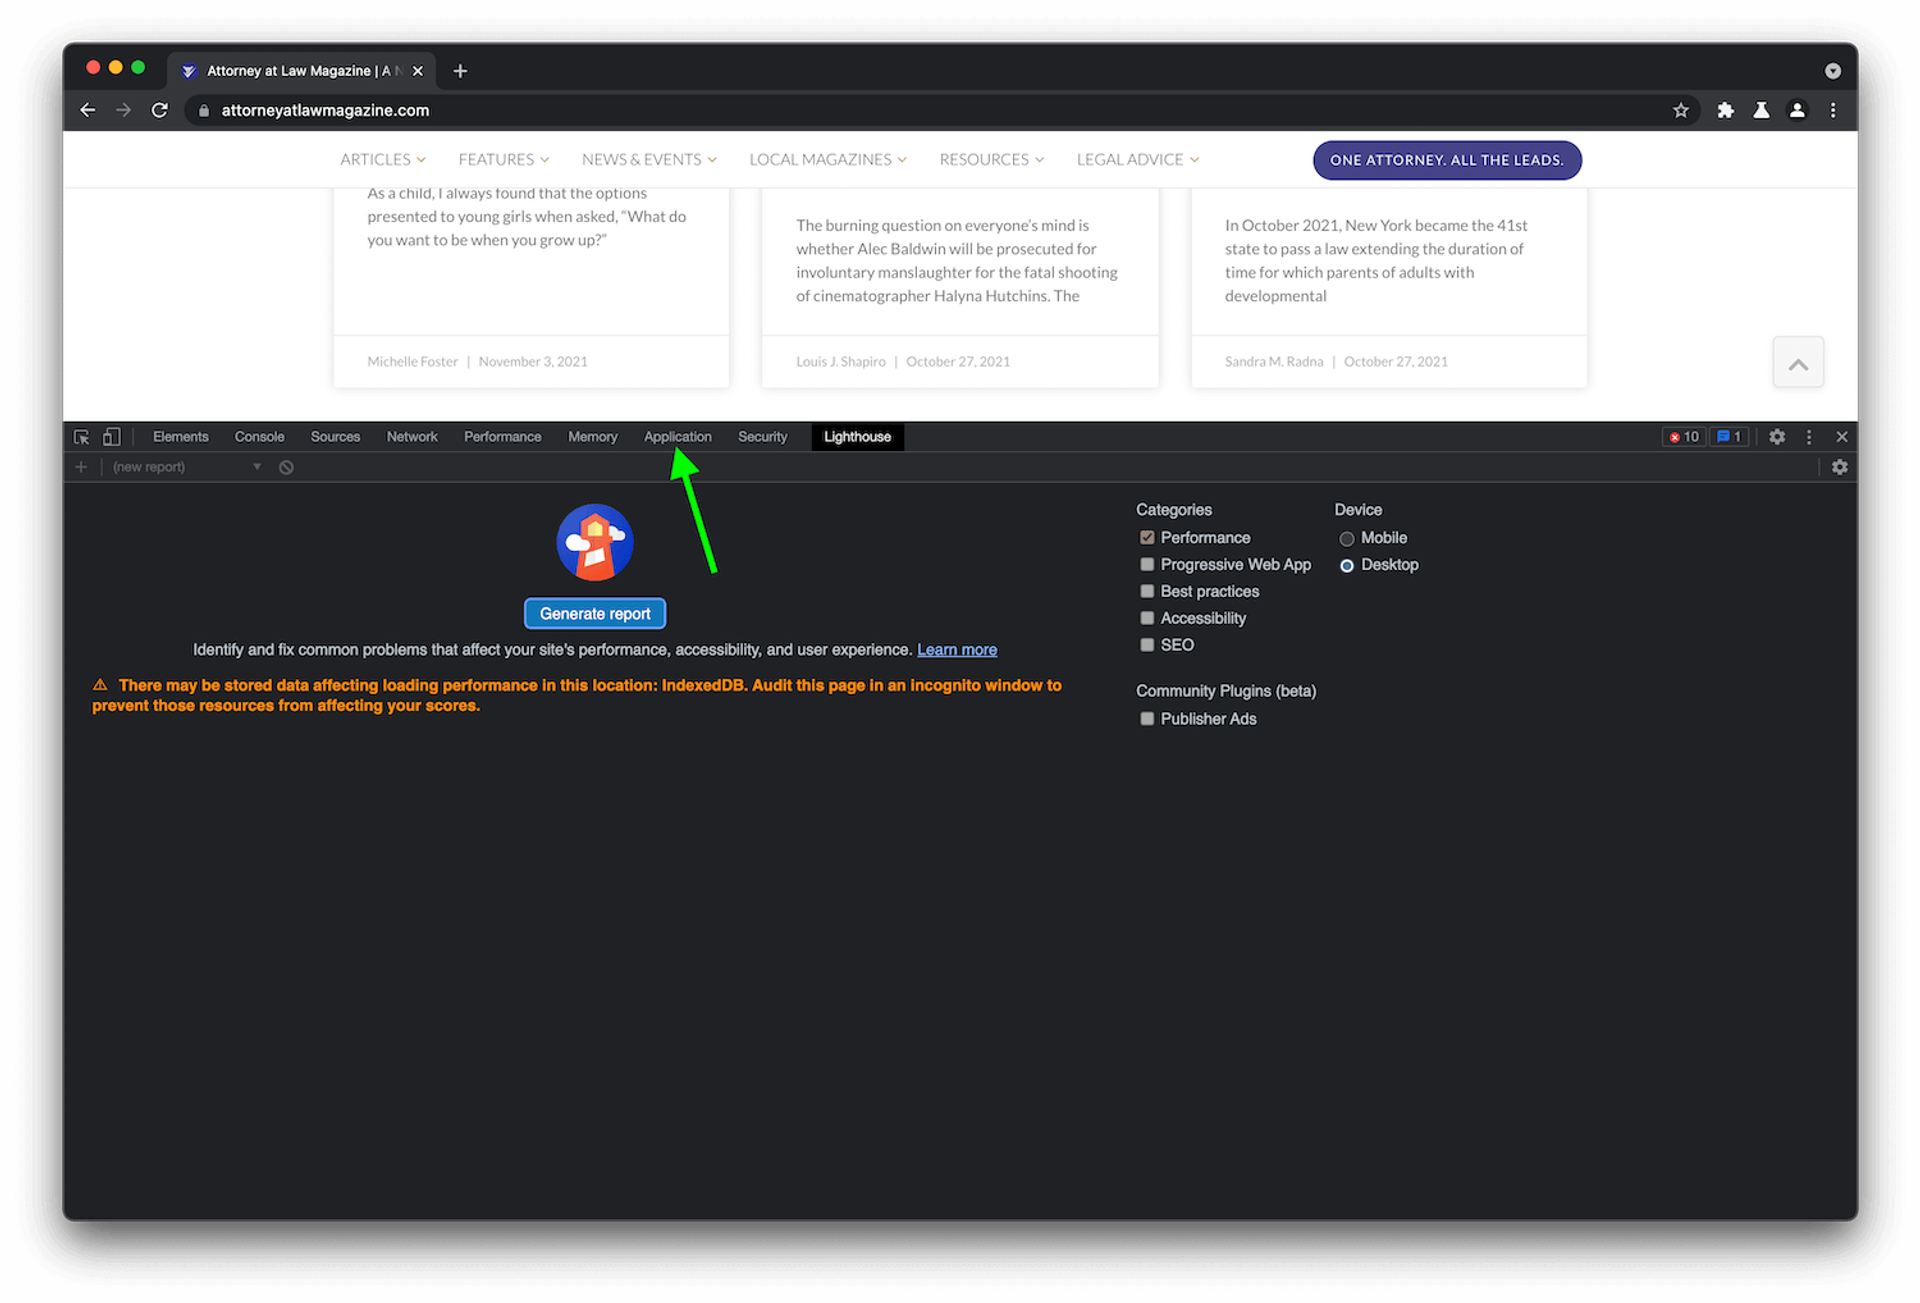Expand the LOCAL MAGAZINES menu

[x=827, y=160]
